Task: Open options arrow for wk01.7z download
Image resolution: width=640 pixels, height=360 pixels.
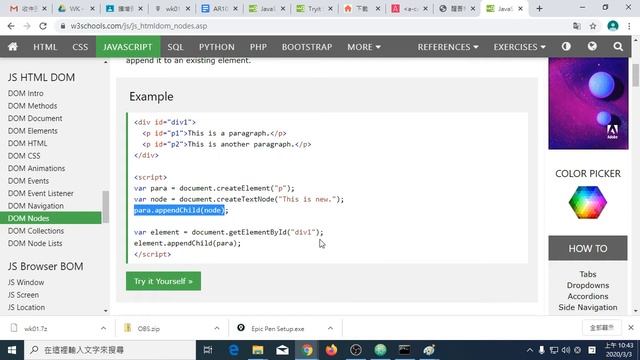Action: click(103, 328)
